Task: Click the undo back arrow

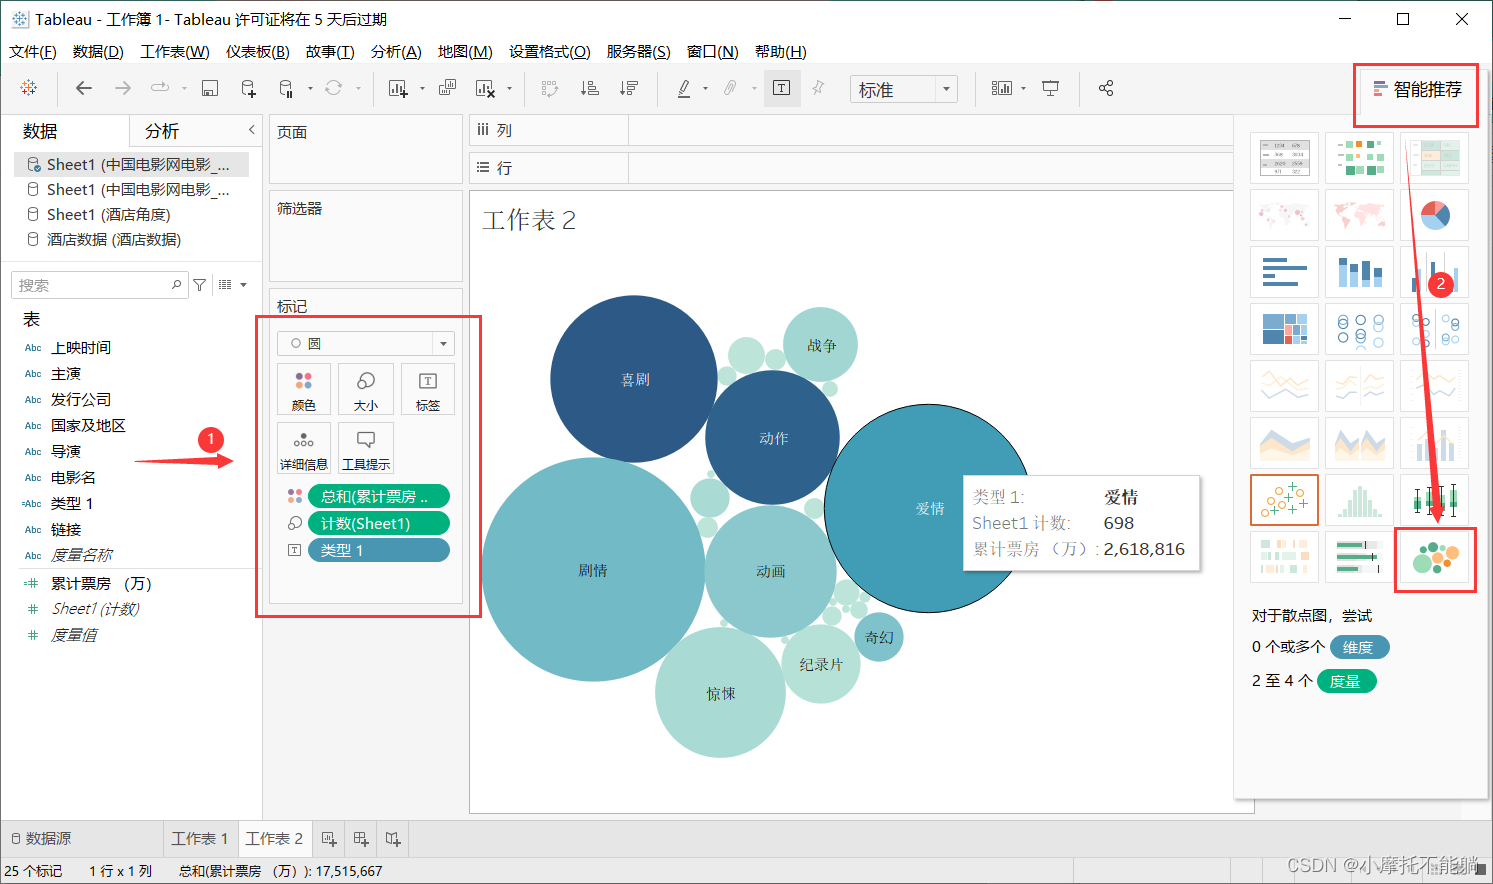Action: click(x=84, y=88)
